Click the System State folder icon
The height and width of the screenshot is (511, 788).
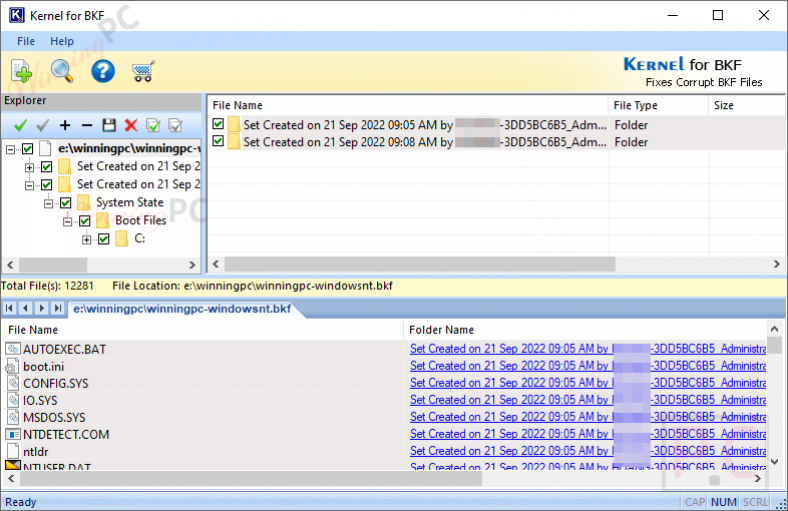pos(83,202)
